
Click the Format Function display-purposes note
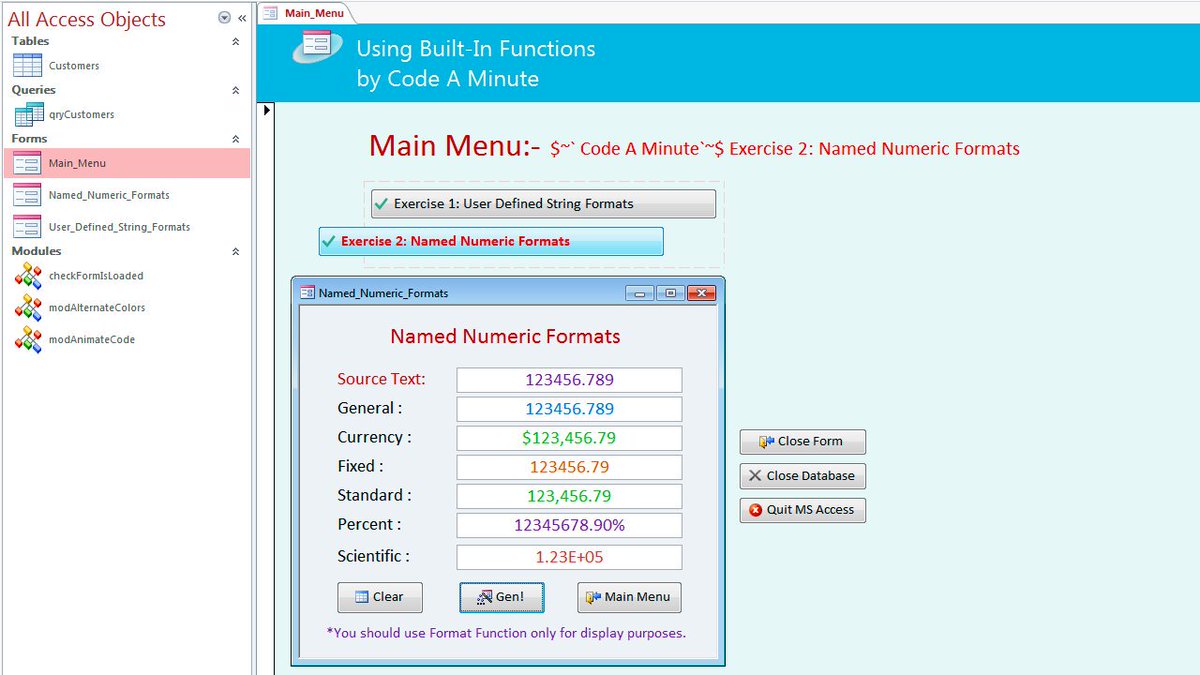point(506,633)
